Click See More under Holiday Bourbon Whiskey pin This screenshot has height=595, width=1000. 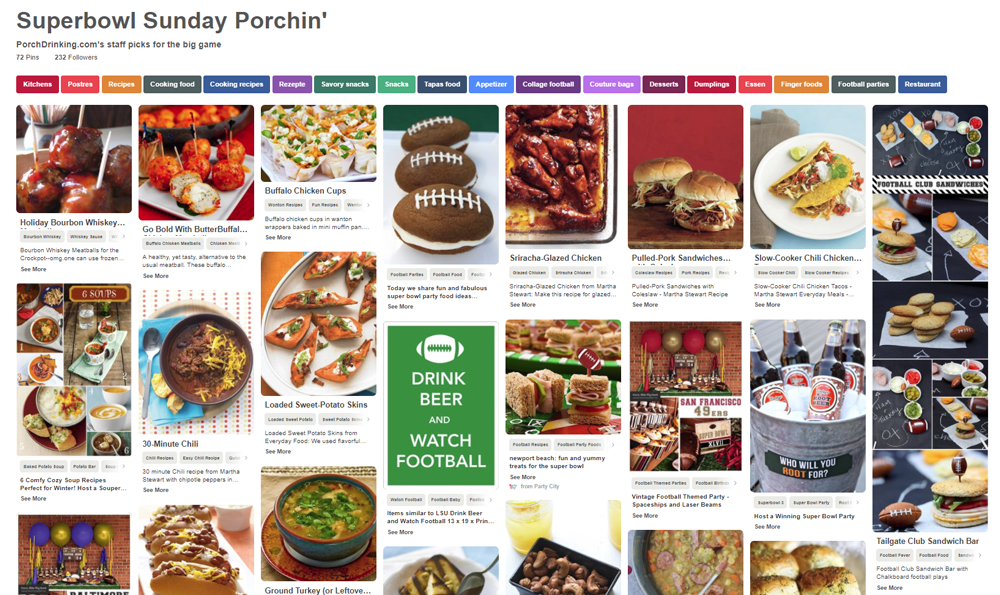tap(33, 269)
